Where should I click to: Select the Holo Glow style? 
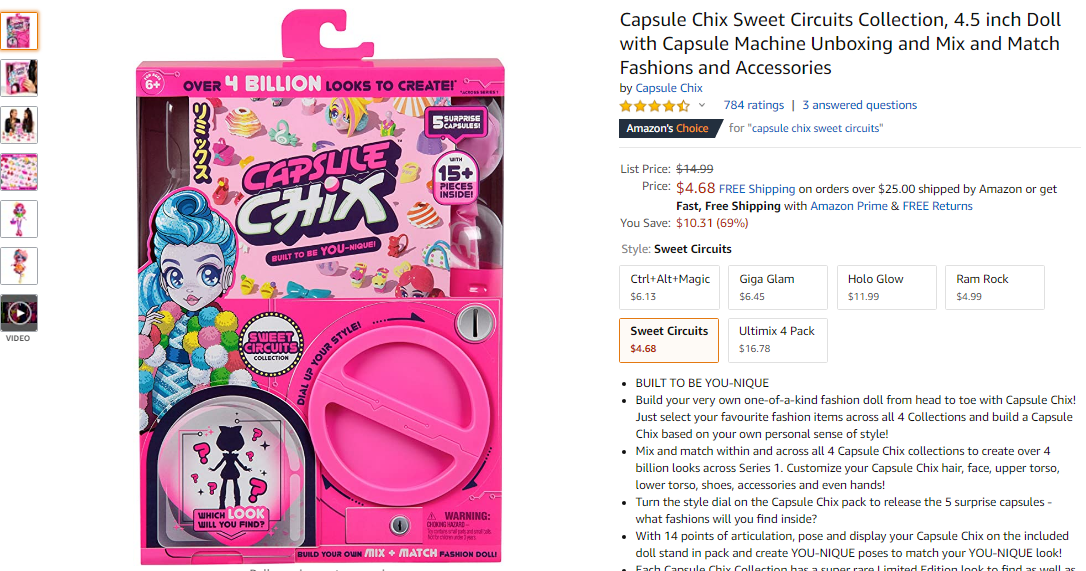point(887,287)
